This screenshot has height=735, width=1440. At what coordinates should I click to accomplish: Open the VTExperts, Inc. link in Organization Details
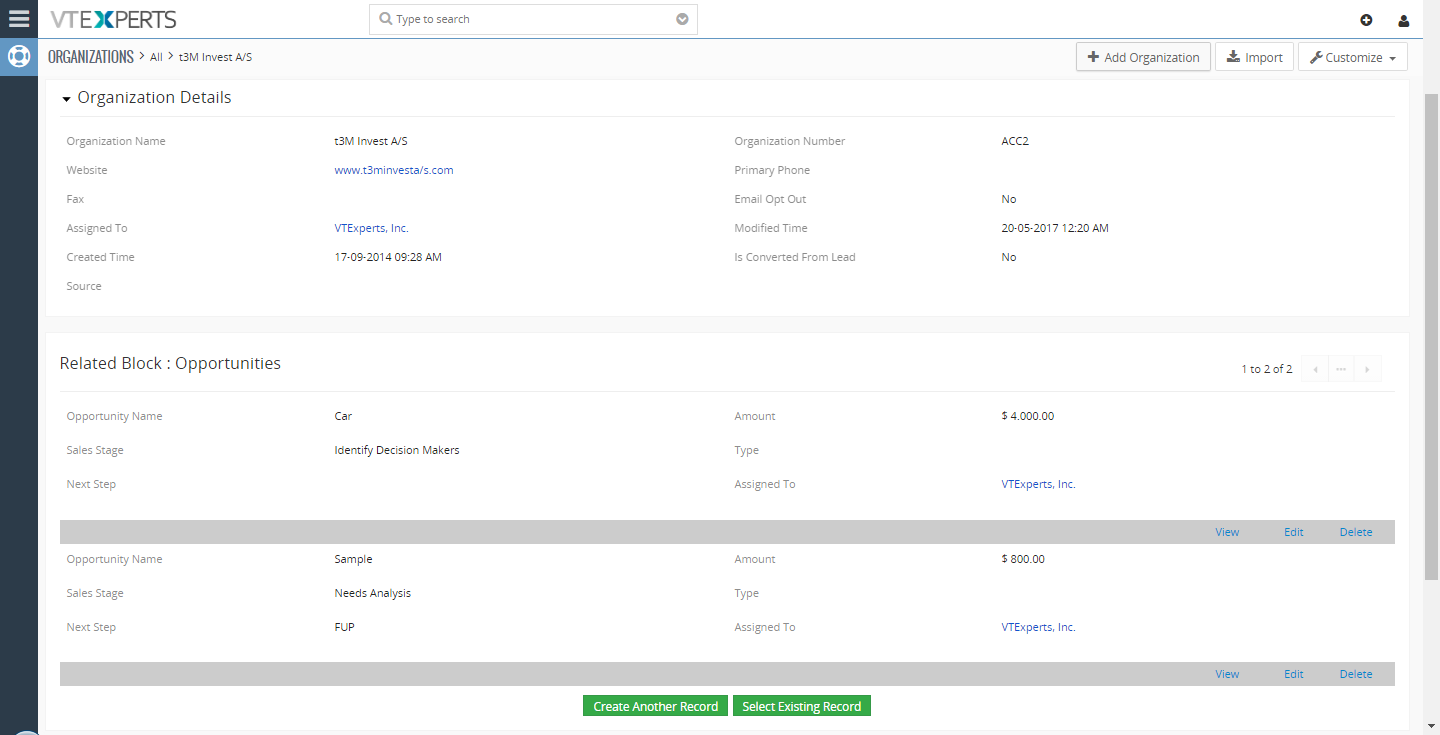[x=371, y=228]
